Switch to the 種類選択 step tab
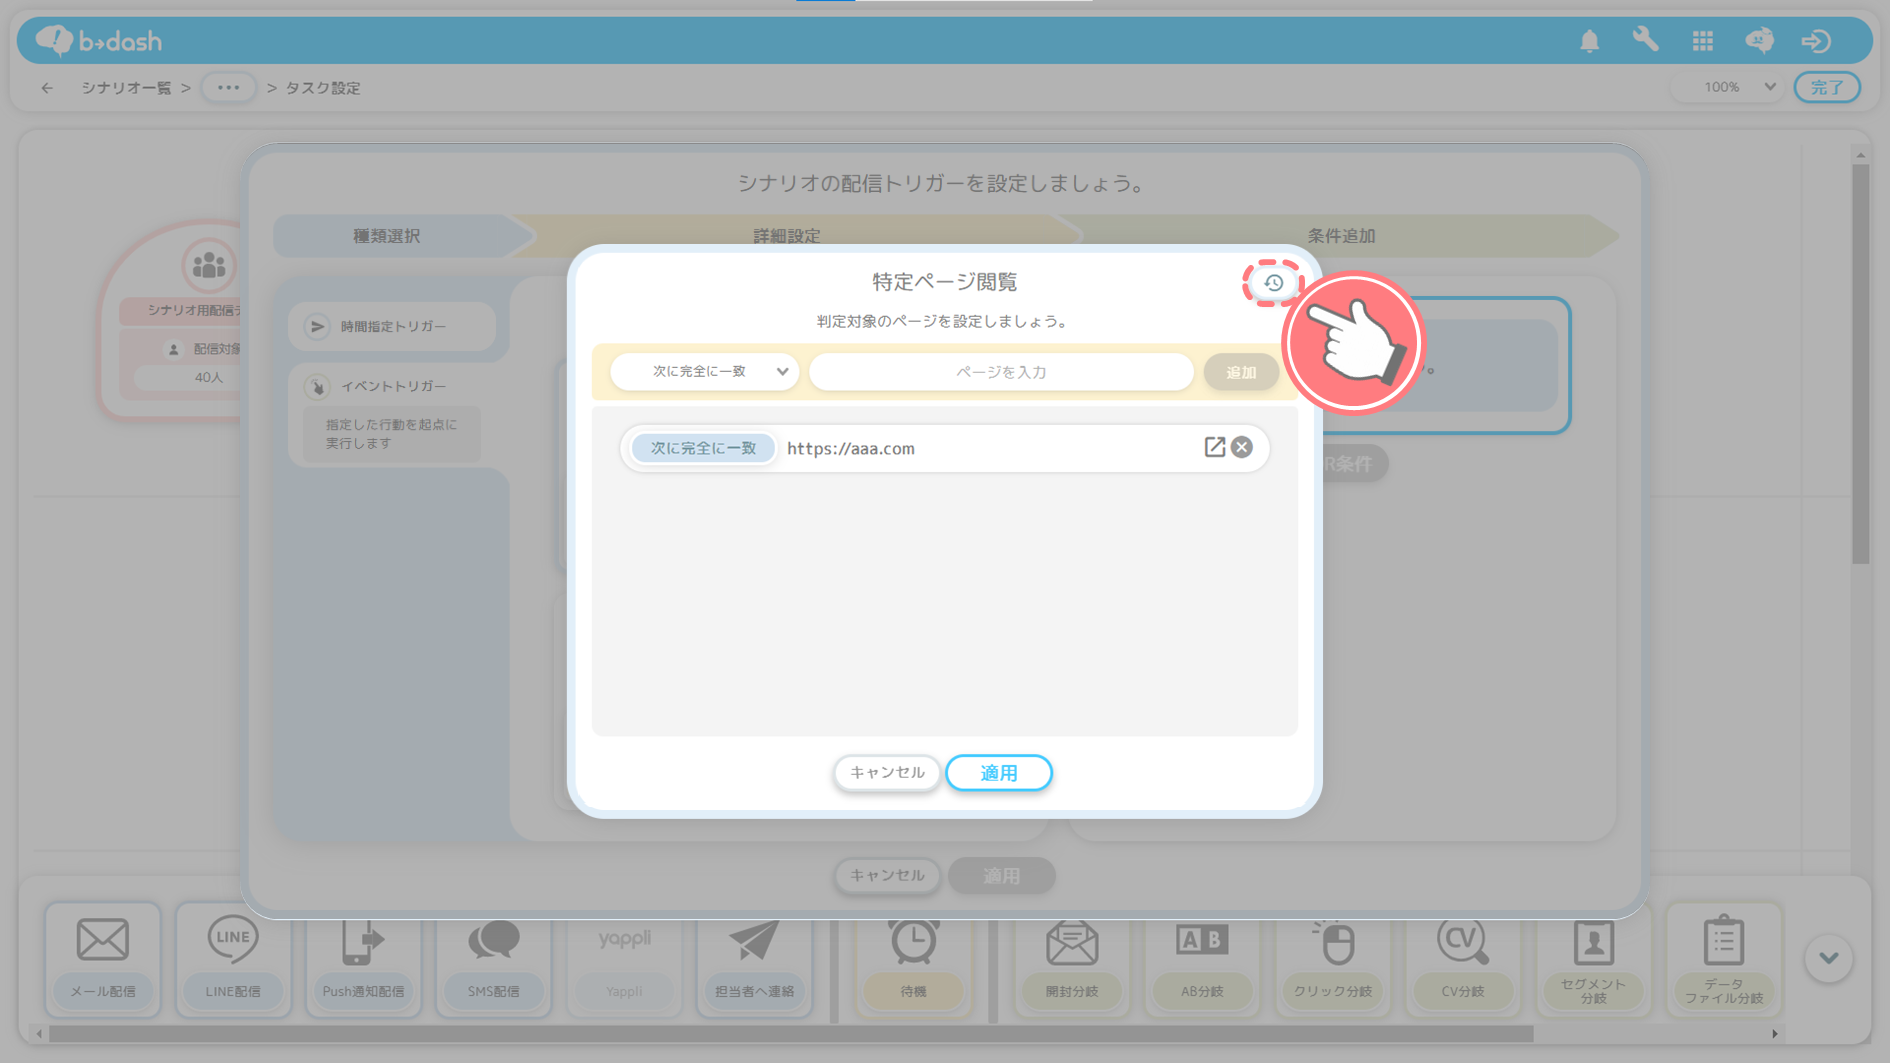Screen dimensions: 1890x1063 (x=387, y=236)
